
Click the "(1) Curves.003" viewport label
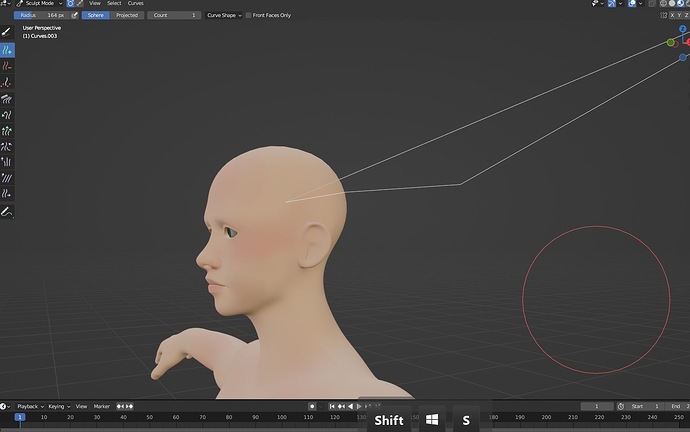(x=40, y=36)
